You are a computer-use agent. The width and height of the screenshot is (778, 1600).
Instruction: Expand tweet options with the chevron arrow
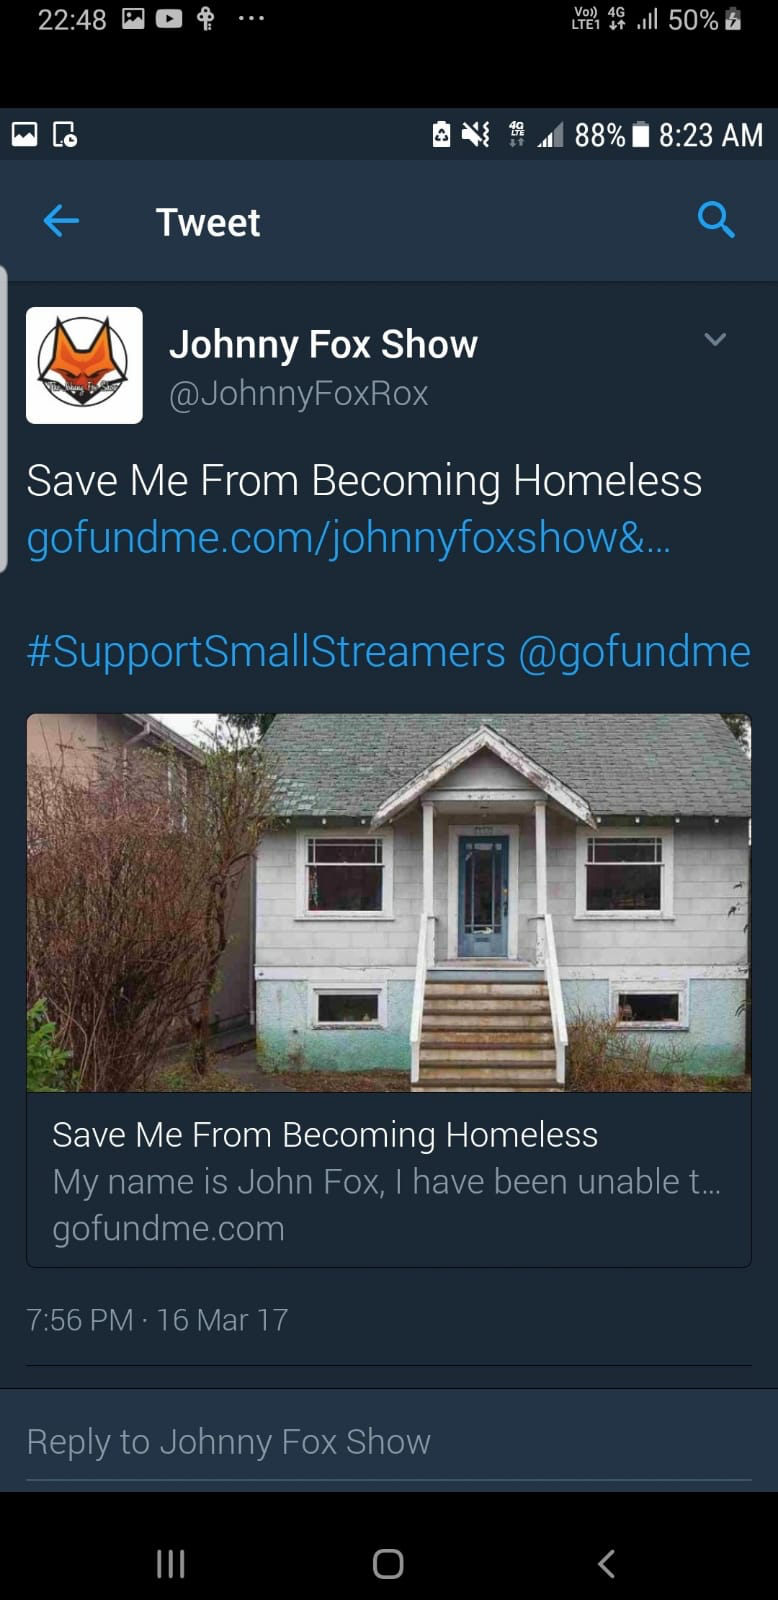715,339
